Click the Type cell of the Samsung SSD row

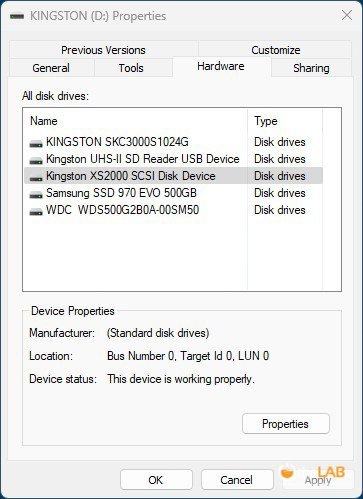click(280, 193)
